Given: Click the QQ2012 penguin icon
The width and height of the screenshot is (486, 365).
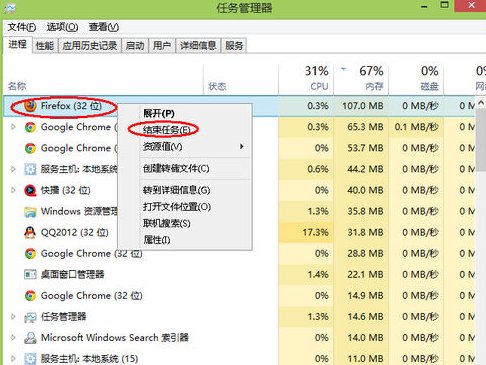Looking at the screenshot, I should coord(30,232).
